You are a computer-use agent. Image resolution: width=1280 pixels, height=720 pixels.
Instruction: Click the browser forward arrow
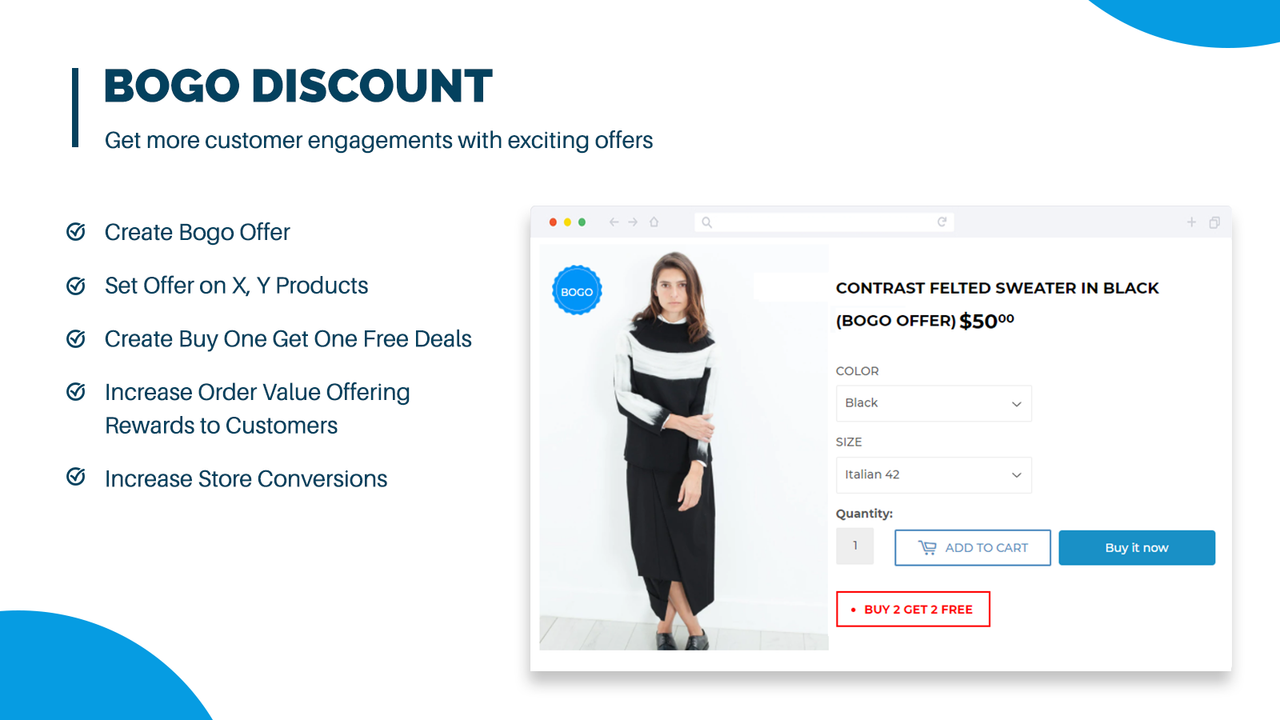[x=633, y=222]
